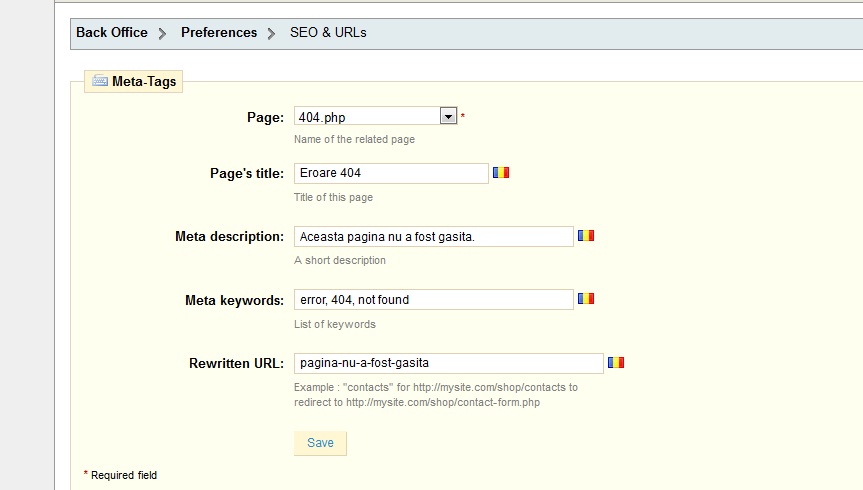Click the flag icon beside Meta keywords
Viewport: 863px width, 490px height.
click(586, 298)
